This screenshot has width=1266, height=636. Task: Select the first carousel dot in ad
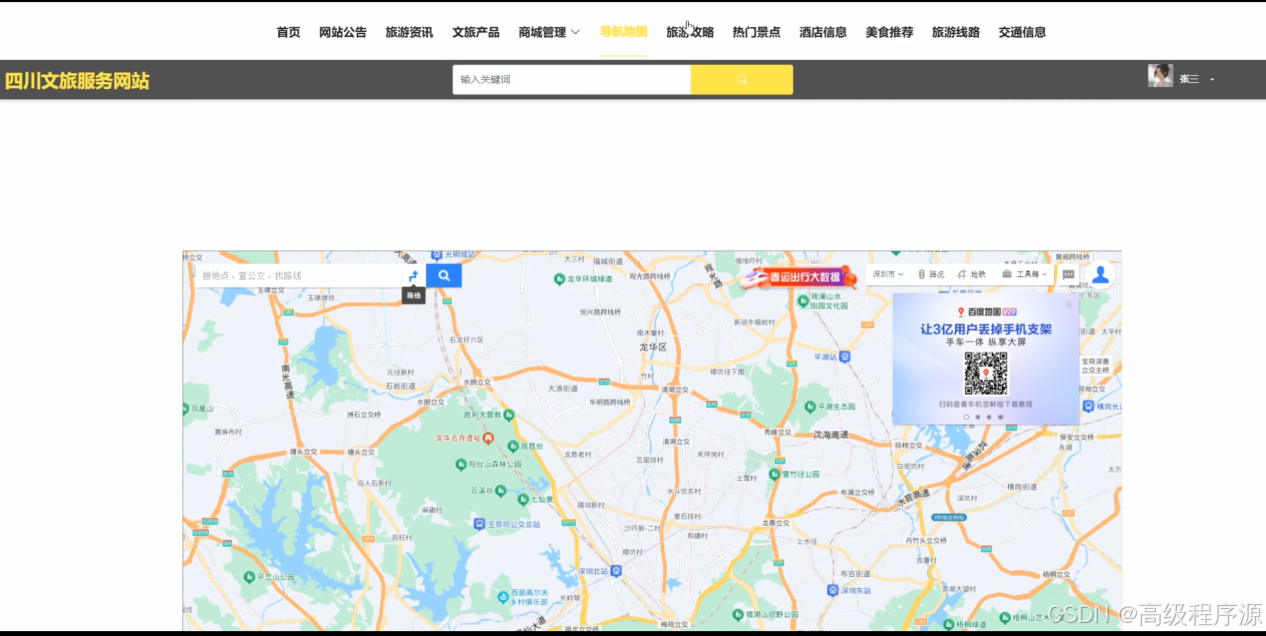pos(966,417)
